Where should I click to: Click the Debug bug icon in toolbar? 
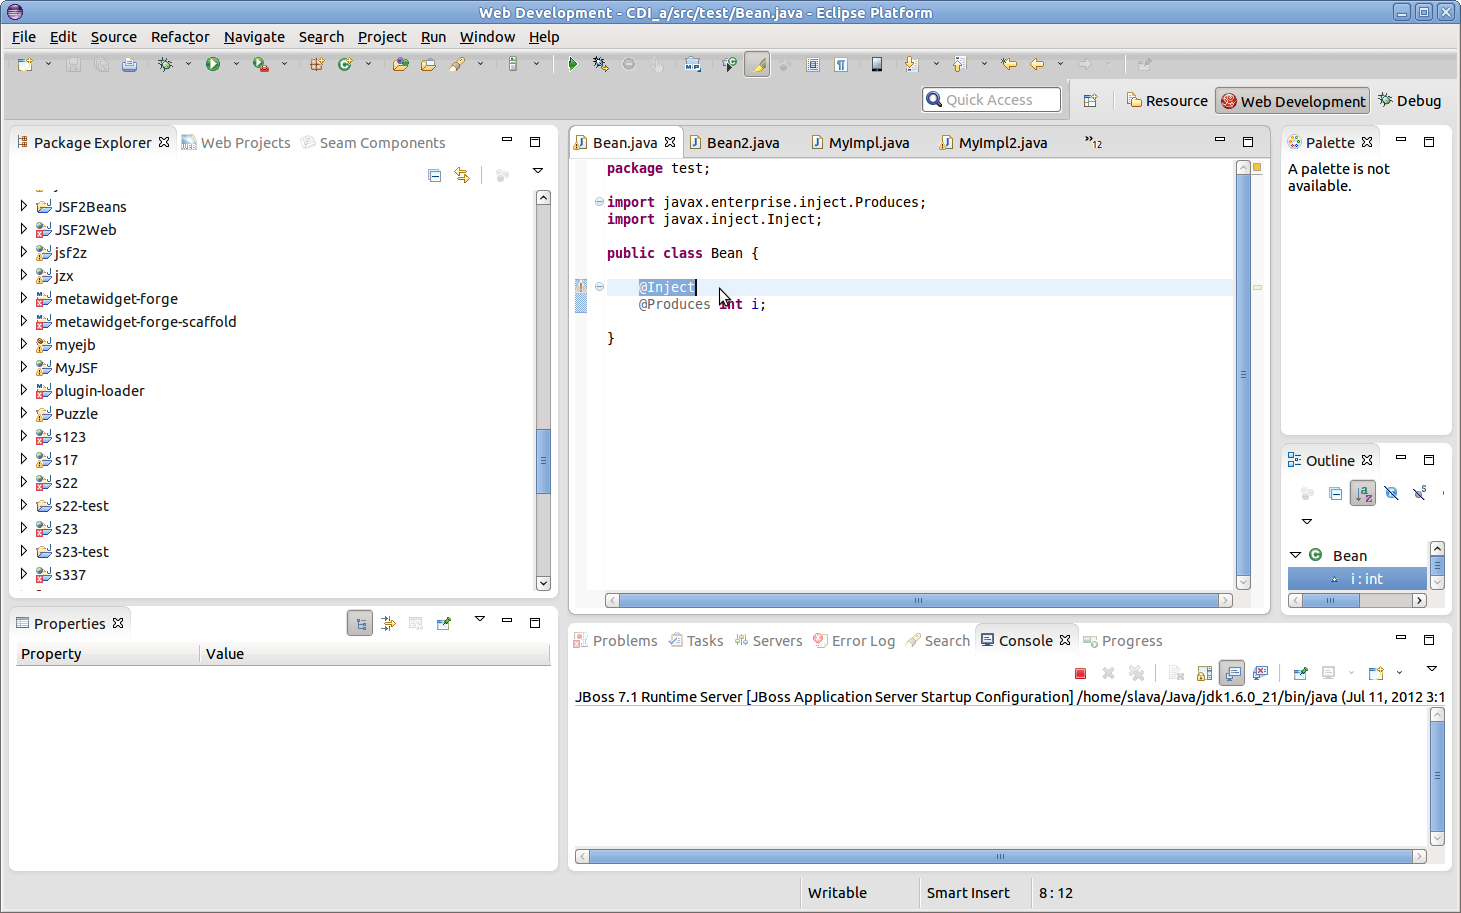[x=165, y=64]
